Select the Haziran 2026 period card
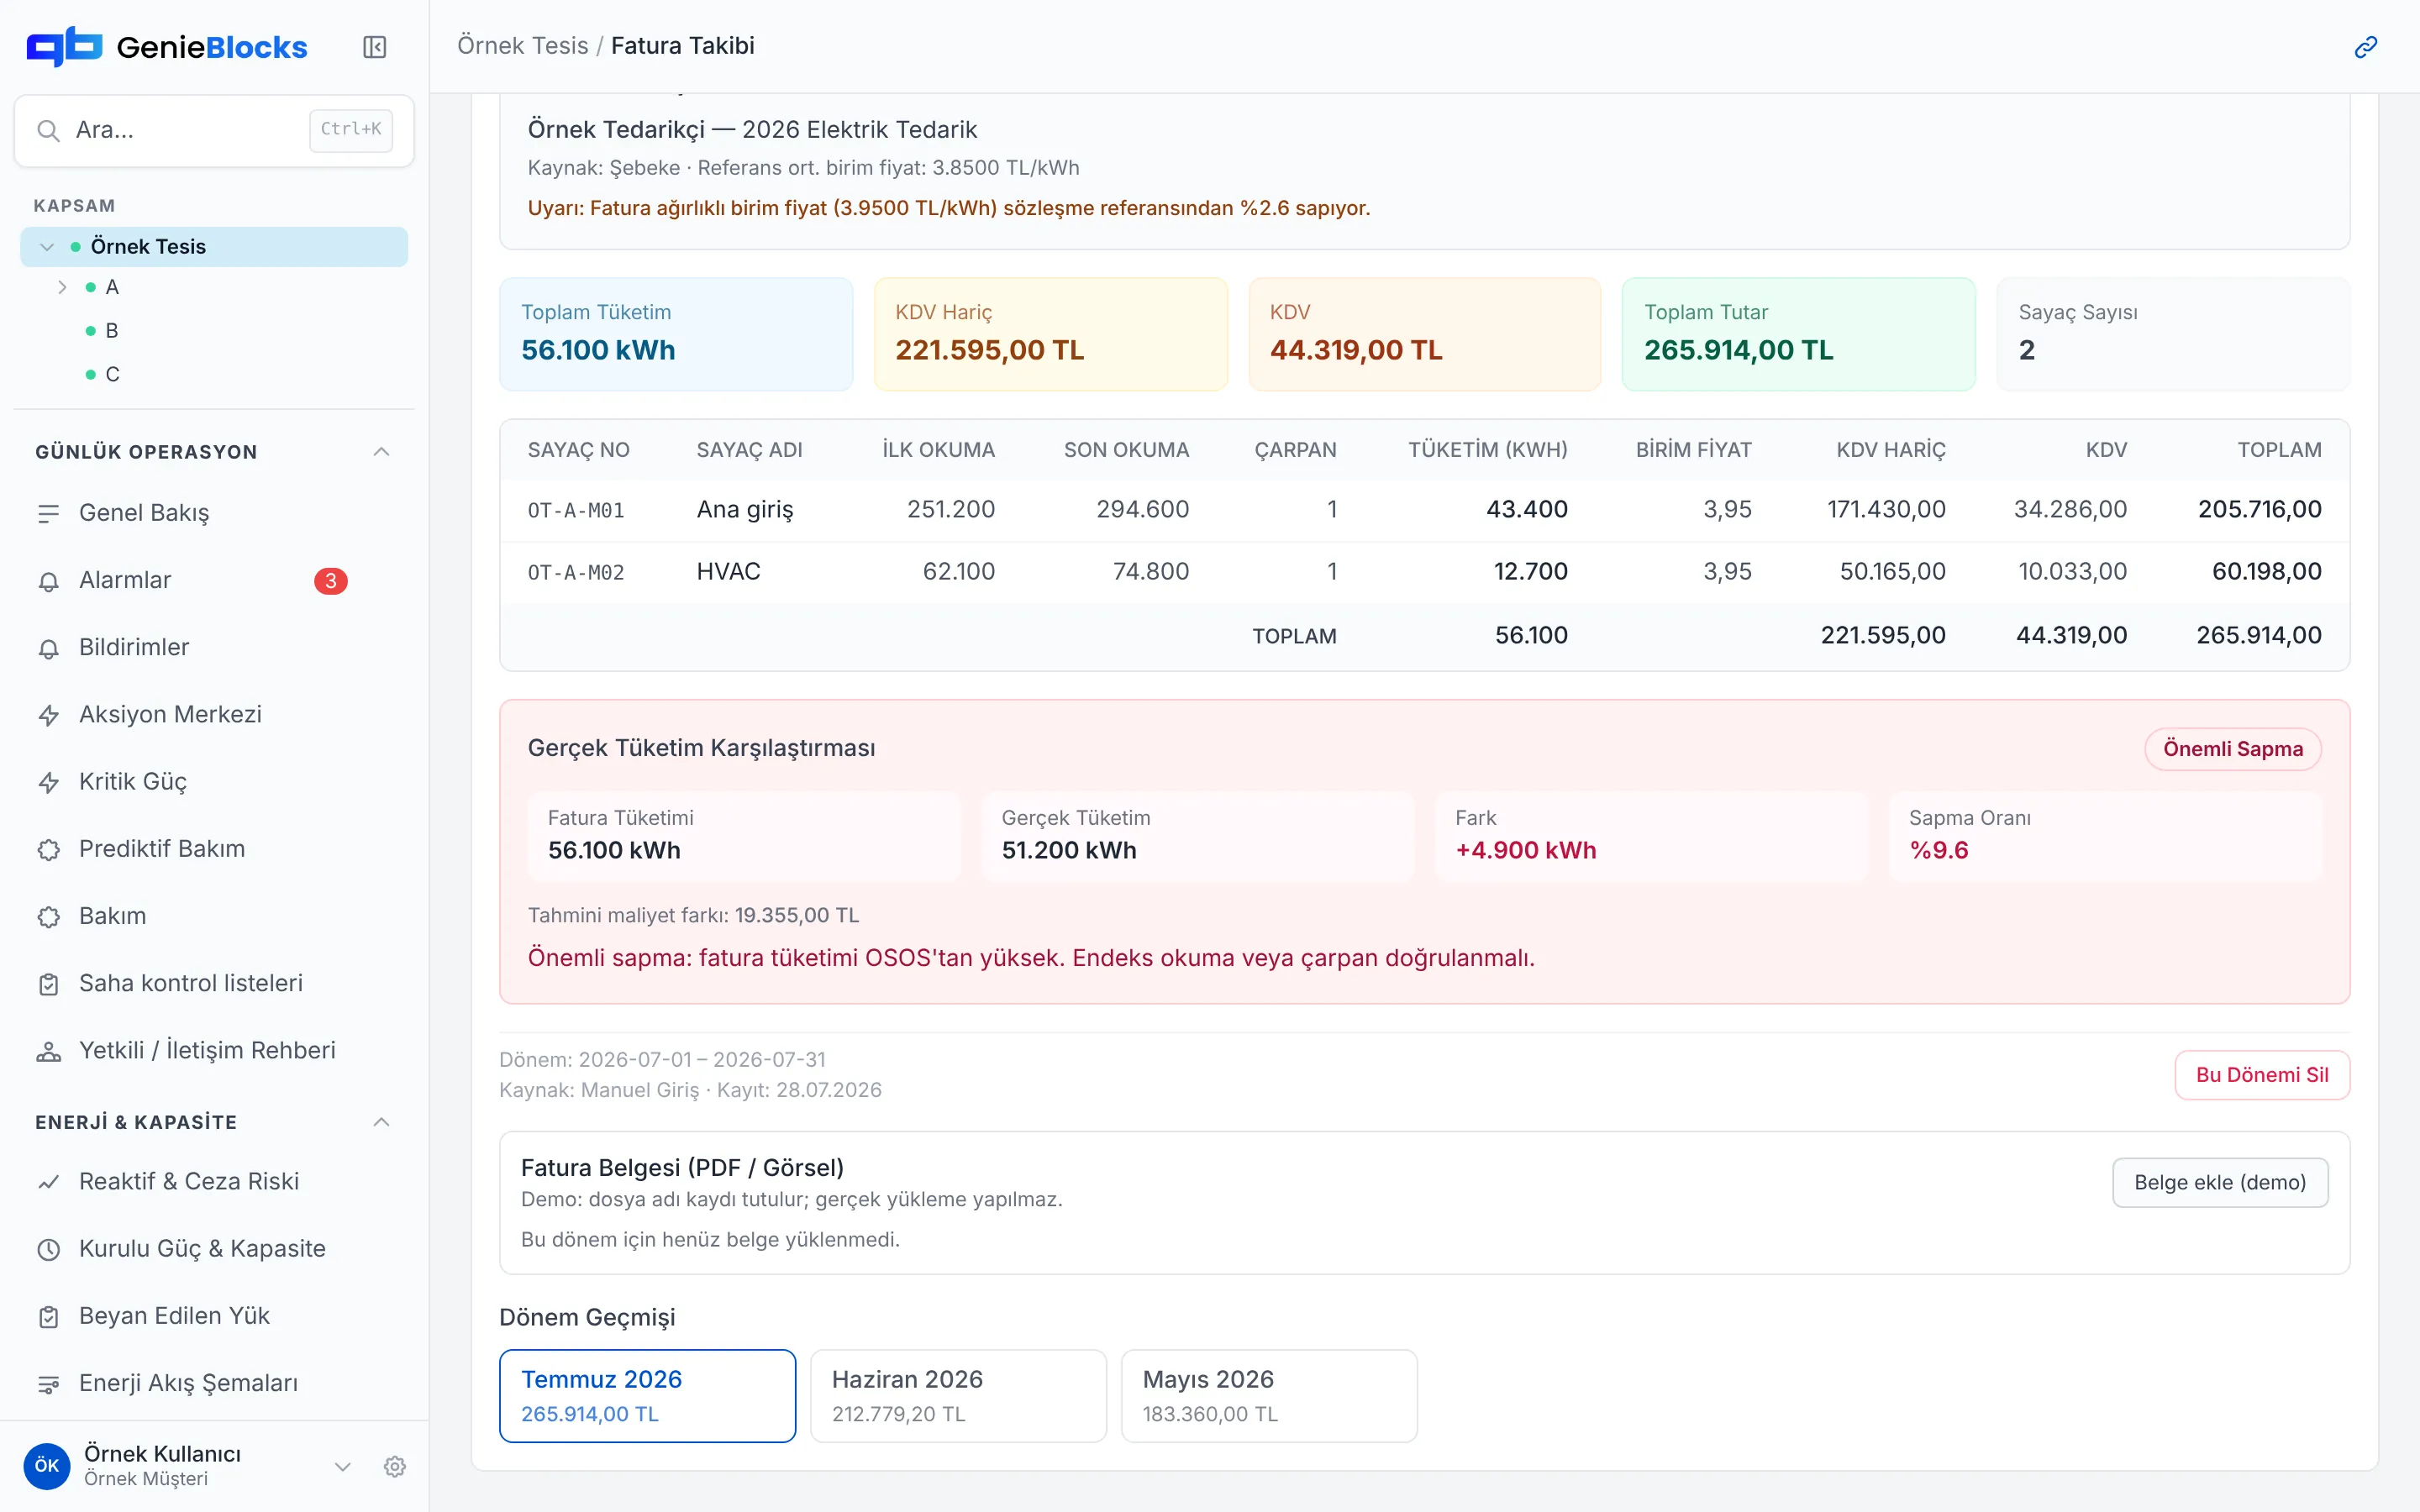Viewport: 2420px width, 1512px height. coord(958,1395)
